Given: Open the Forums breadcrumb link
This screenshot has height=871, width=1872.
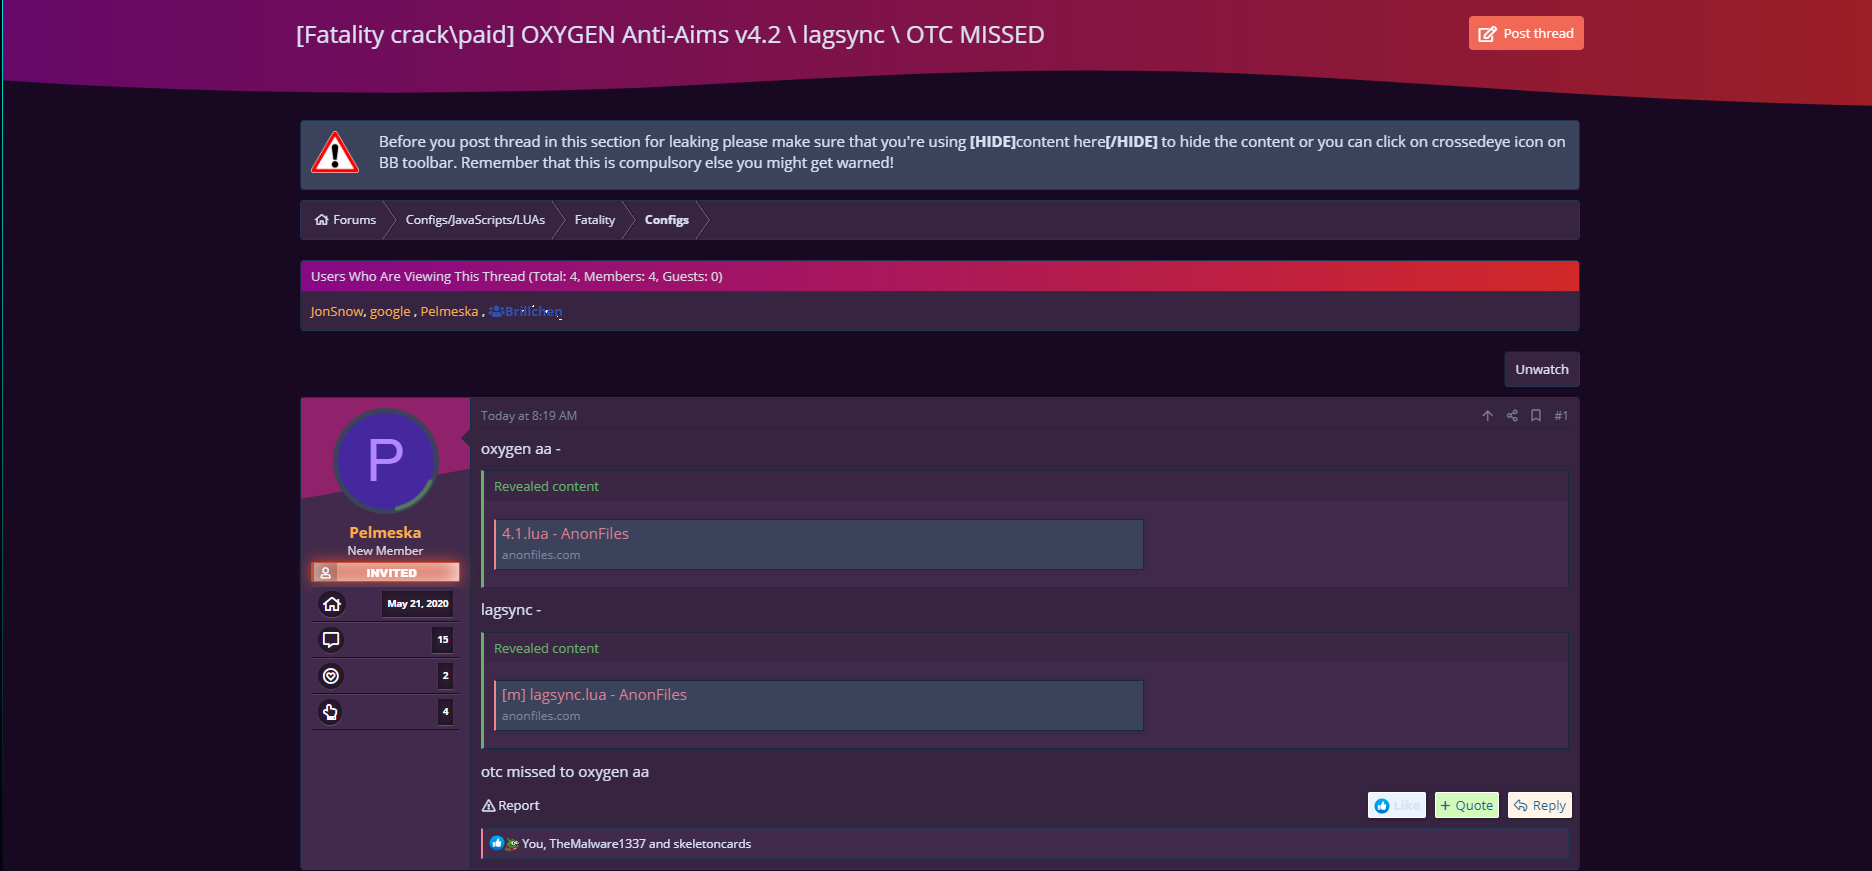Looking at the screenshot, I should pyautogui.click(x=346, y=220).
